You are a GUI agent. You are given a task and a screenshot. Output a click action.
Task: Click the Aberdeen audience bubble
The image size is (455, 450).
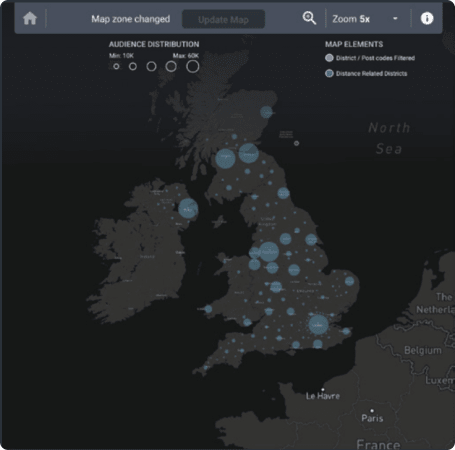point(266,112)
